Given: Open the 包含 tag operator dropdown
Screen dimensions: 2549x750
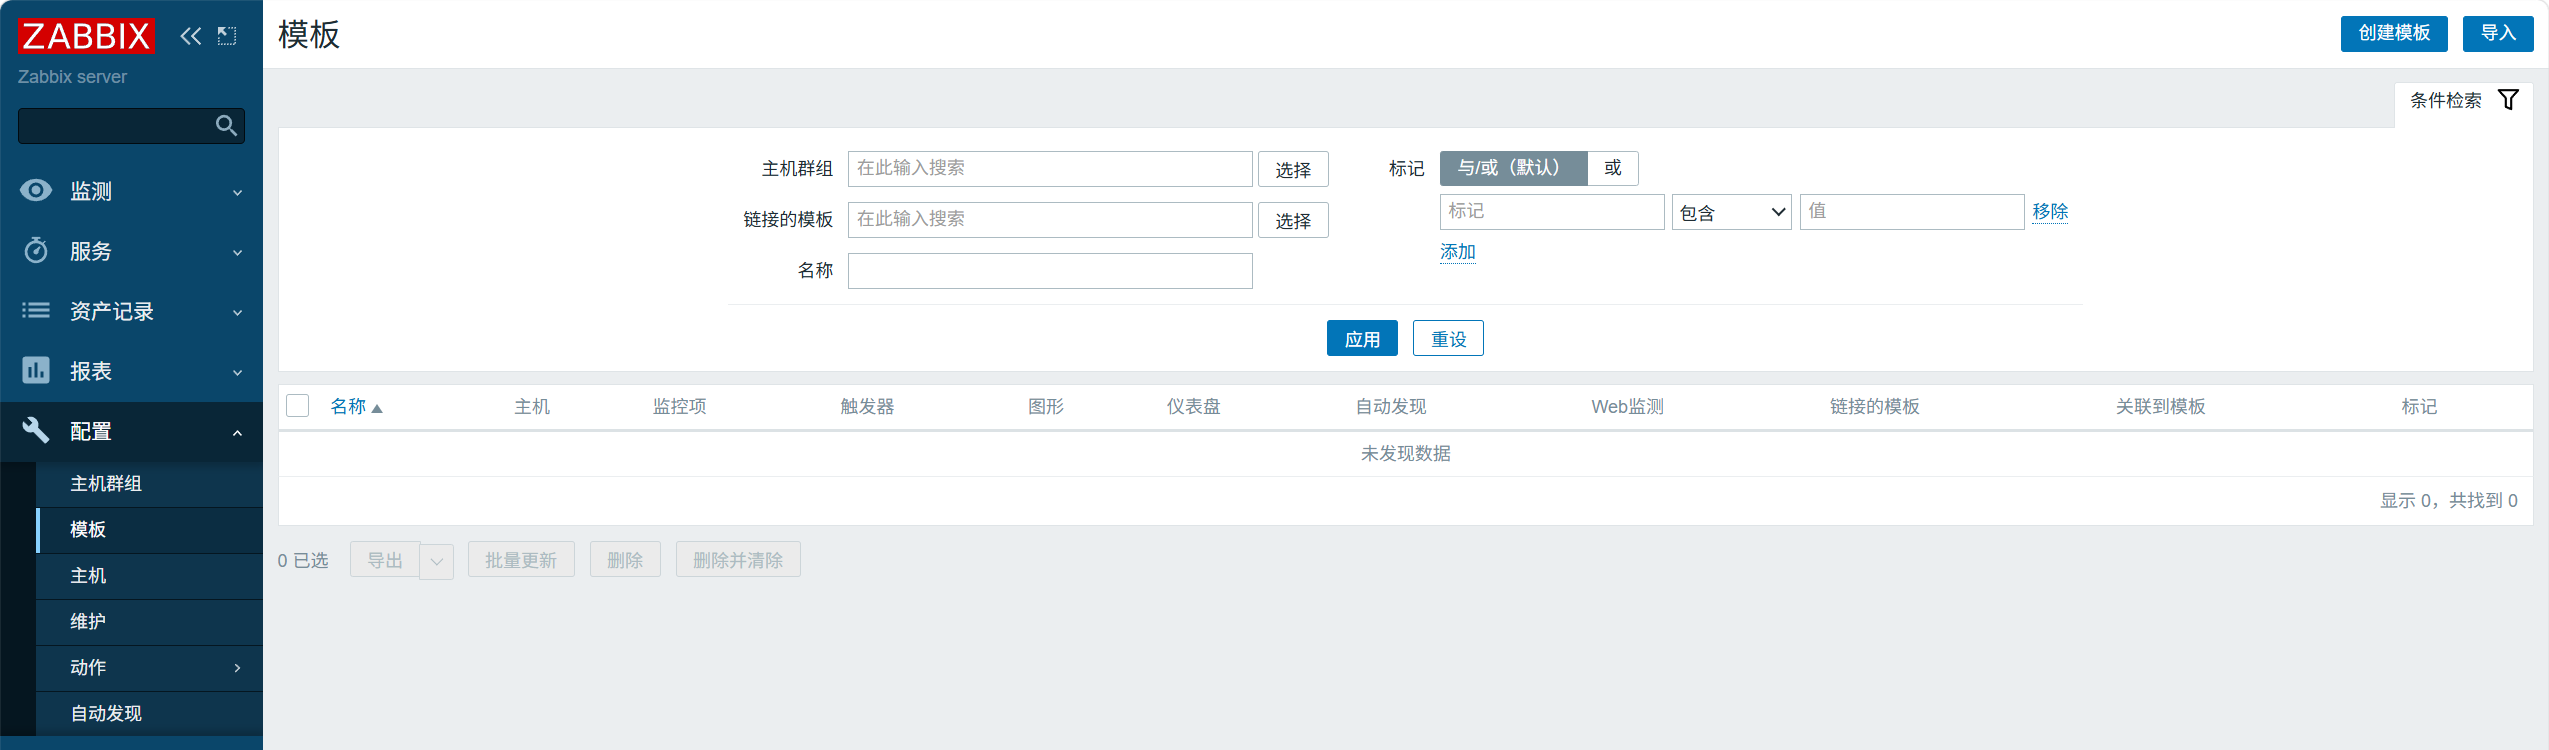Looking at the screenshot, I should (1731, 212).
